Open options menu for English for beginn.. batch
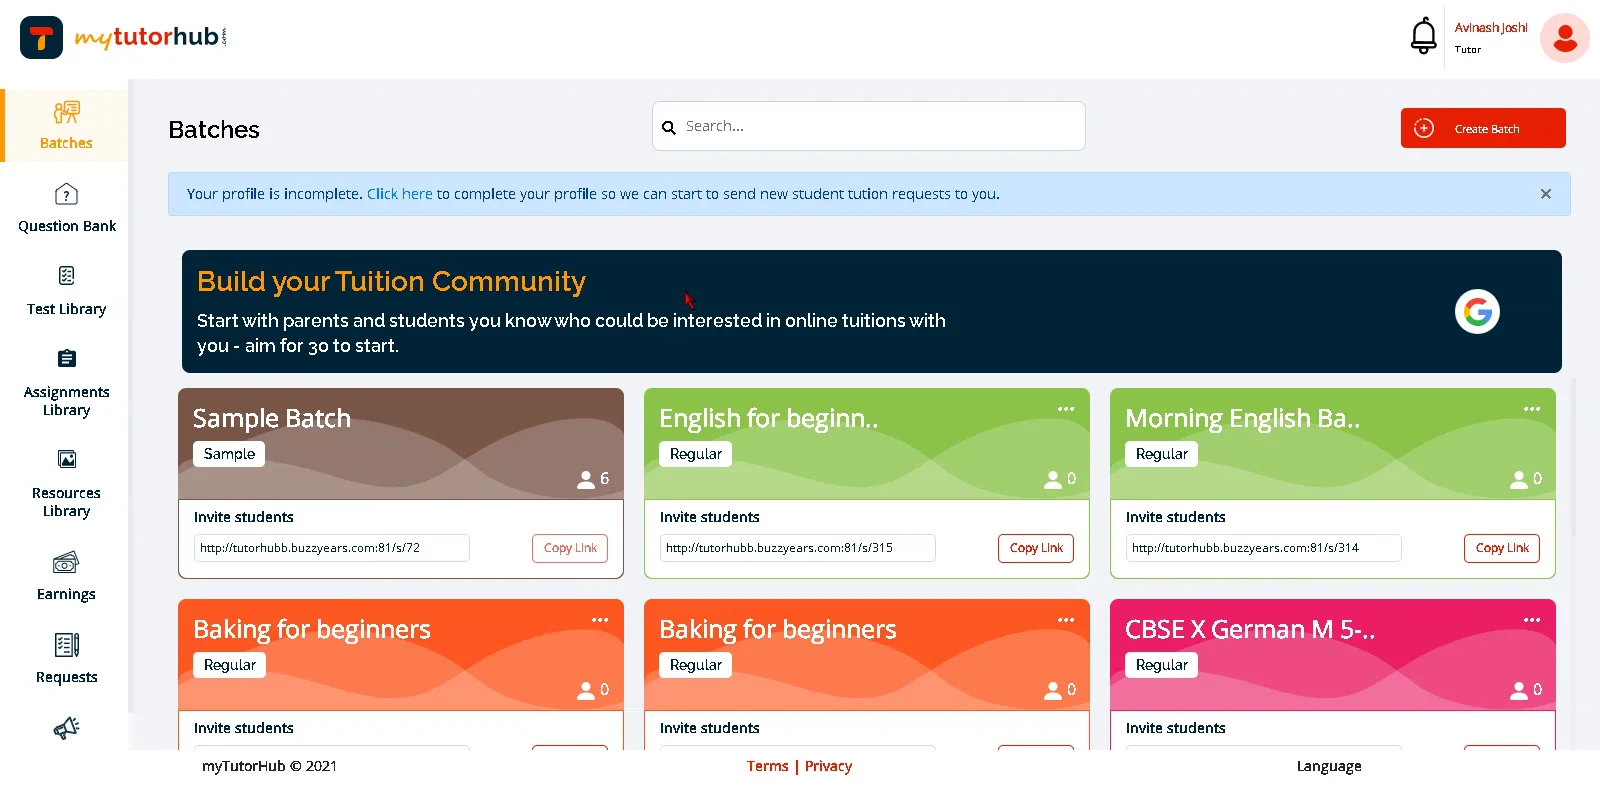Screen dimensions: 1600x788 point(1066,409)
